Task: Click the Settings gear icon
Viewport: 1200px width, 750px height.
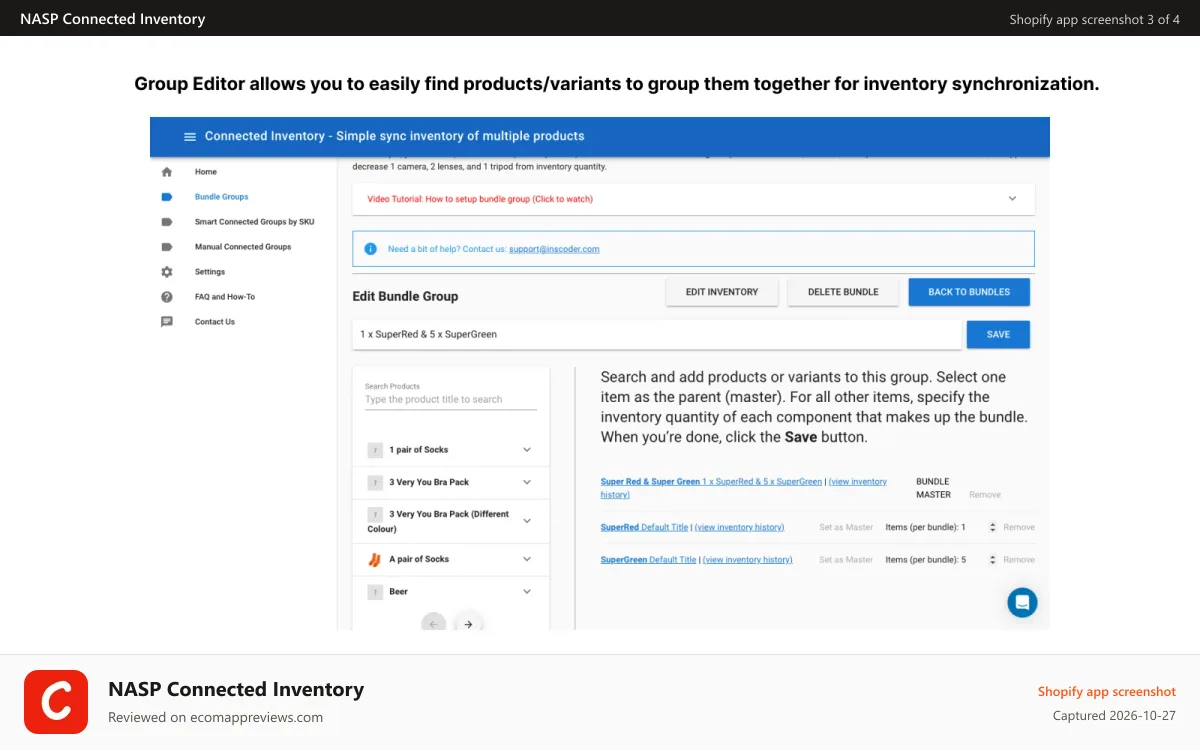Action: pyautogui.click(x=167, y=272)
